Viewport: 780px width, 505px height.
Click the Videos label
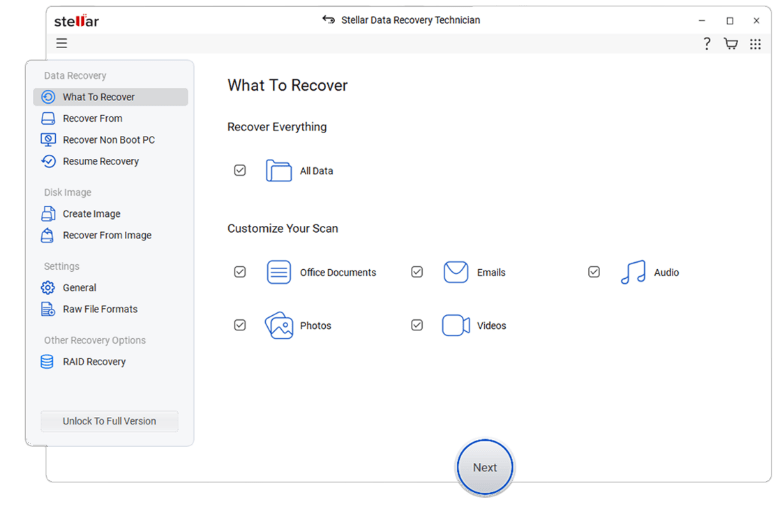491,325
